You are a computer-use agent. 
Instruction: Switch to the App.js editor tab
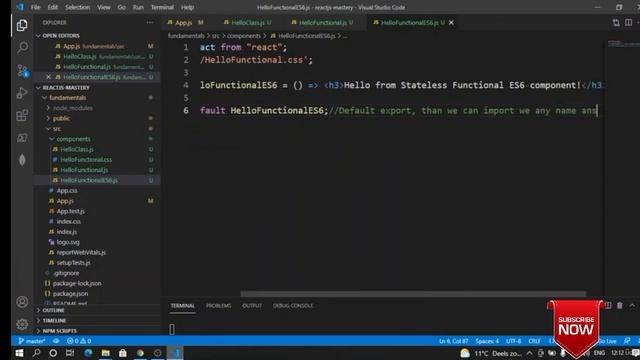click(x=185, y=22)
